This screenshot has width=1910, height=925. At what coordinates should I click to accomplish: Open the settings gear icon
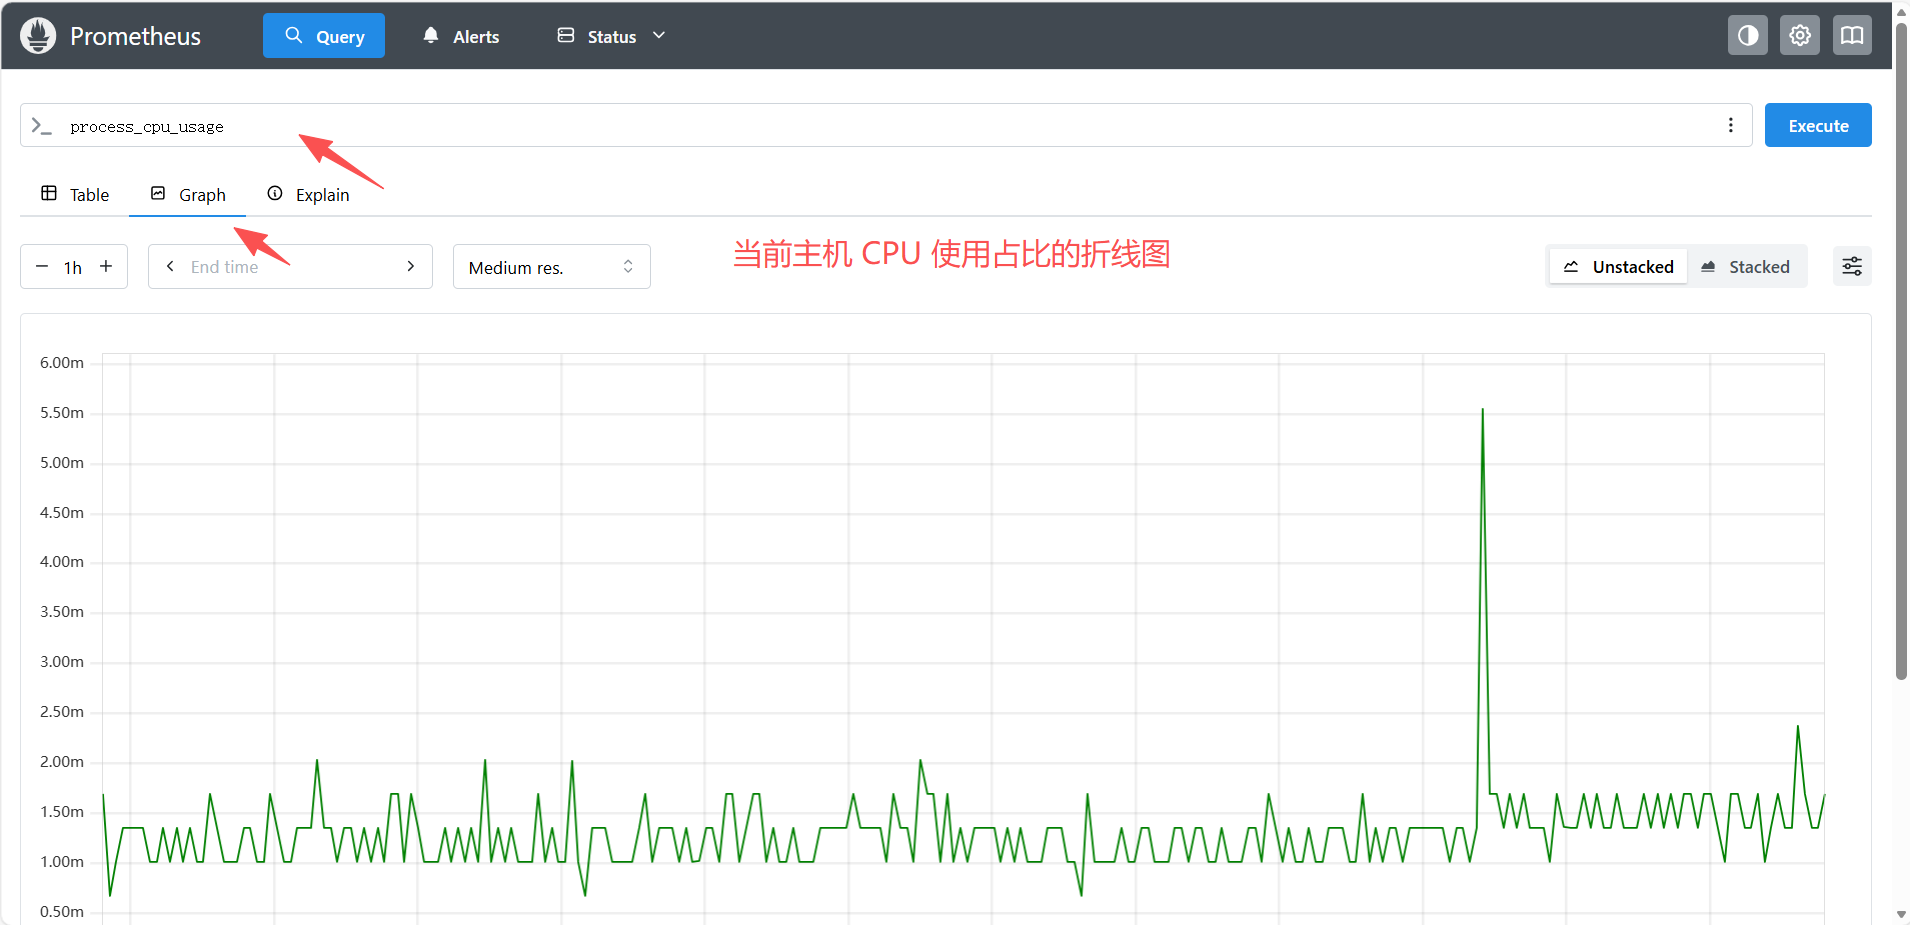(x=1800, y=35)
